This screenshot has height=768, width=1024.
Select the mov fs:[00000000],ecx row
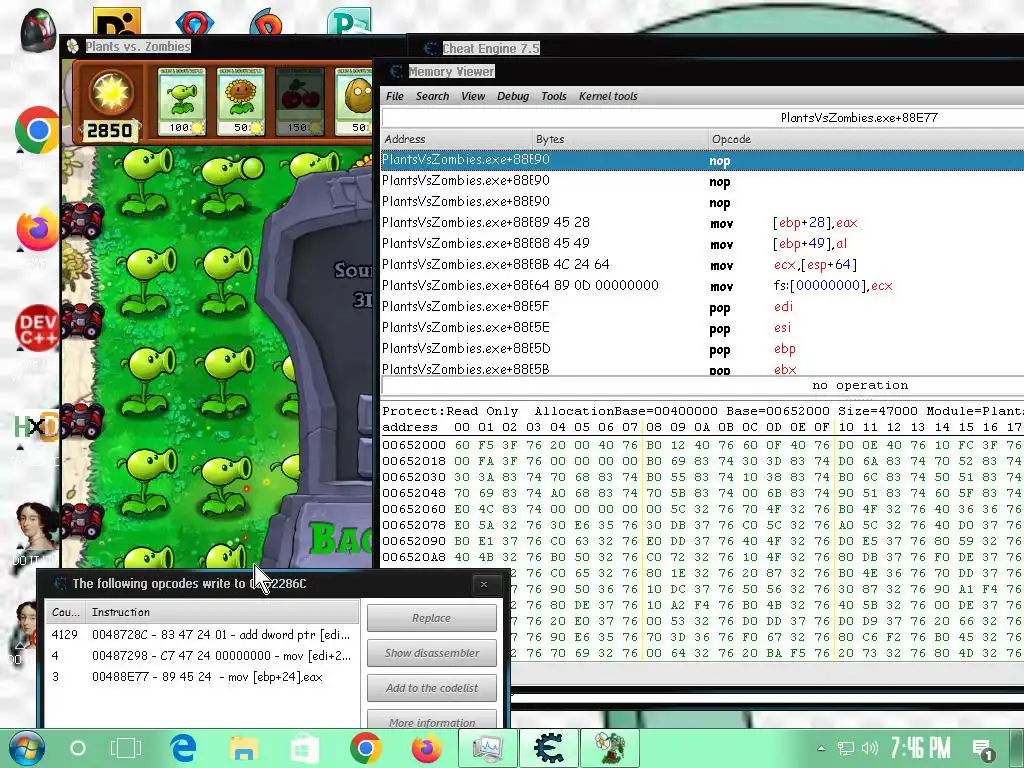(x=702, y=285)
